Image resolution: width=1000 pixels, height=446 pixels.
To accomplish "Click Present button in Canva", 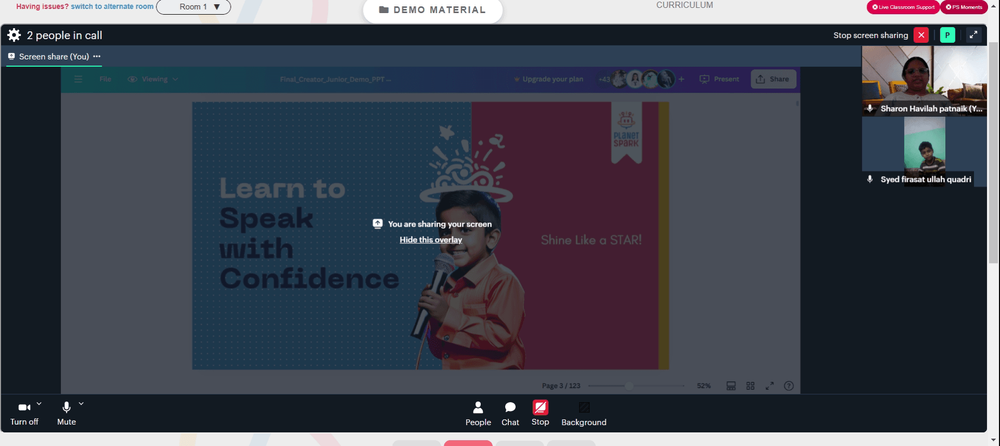I will (719, 79).
